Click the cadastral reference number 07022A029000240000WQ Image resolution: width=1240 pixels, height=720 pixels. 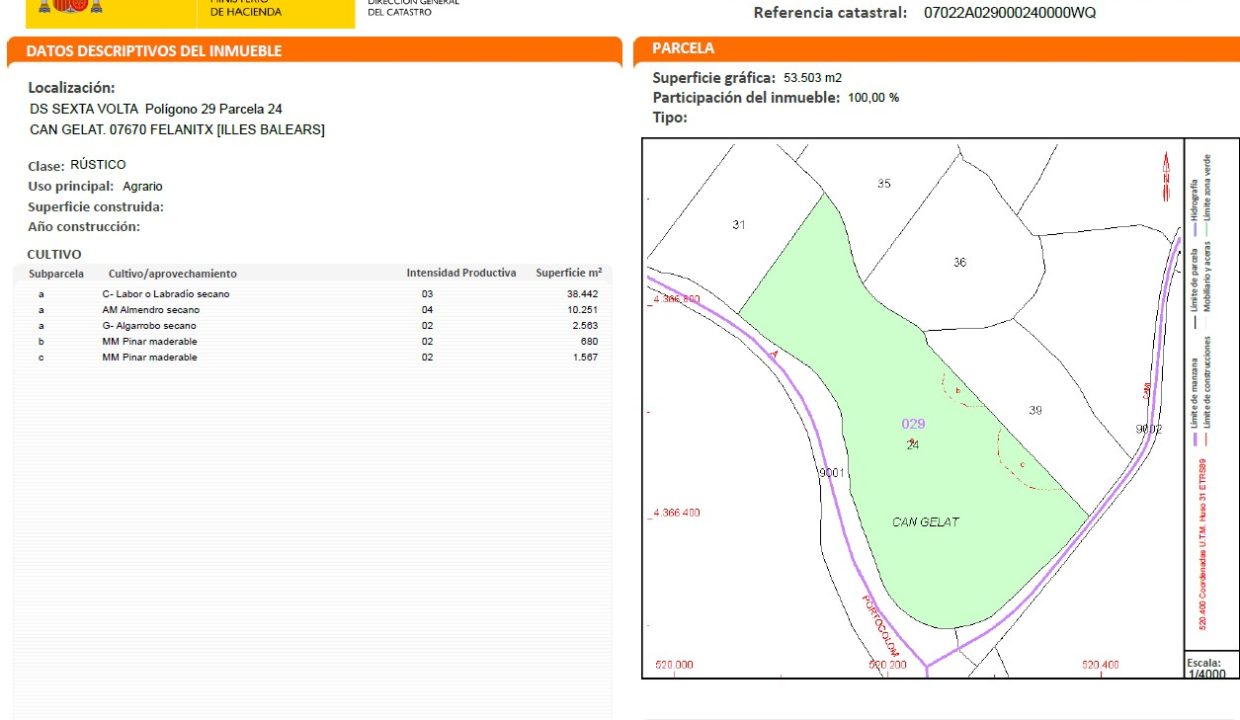pyautogui.click(x=1009, y=13)
